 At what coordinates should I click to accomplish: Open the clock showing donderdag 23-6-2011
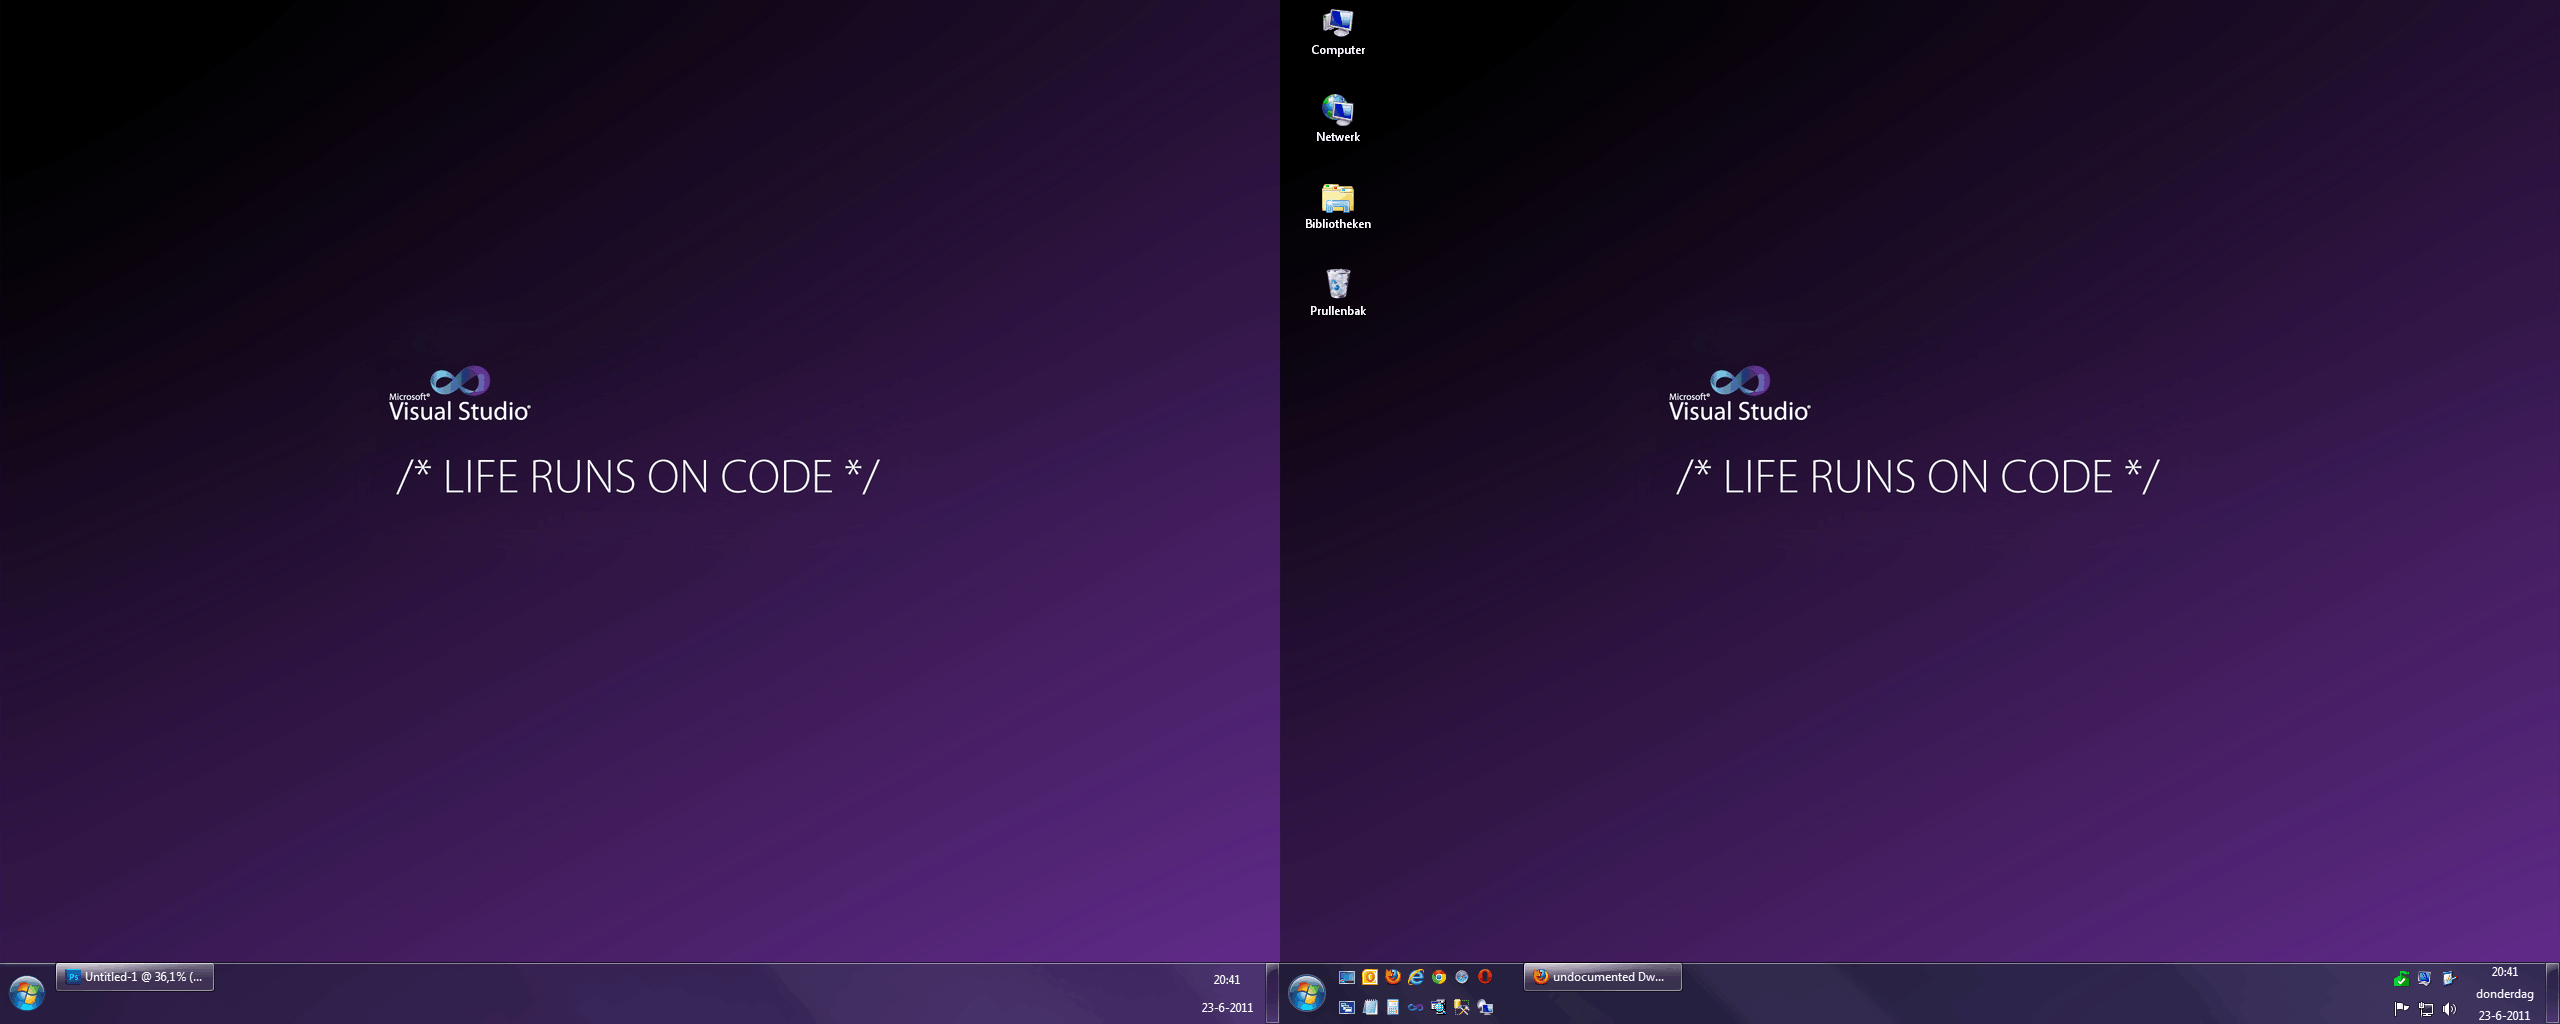[x=2505, y=994]
